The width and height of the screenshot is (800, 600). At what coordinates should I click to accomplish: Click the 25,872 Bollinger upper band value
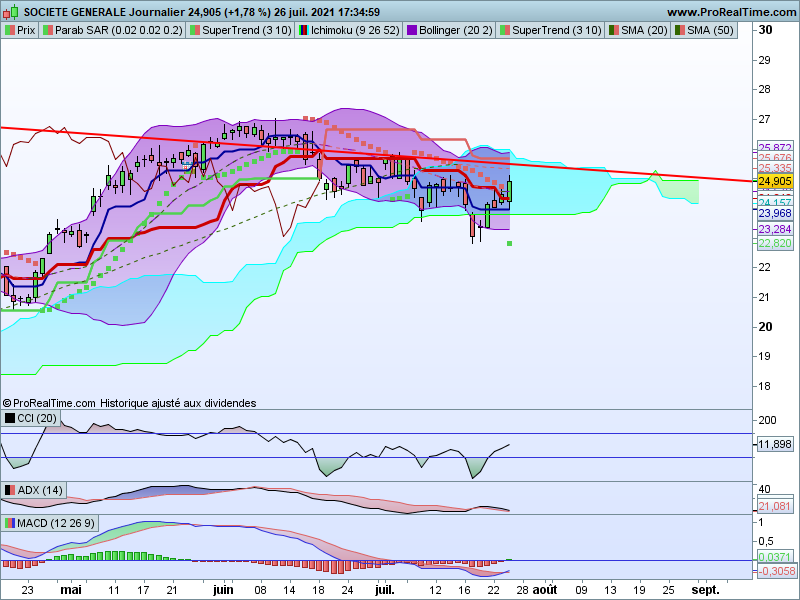[x=774, y=147]
